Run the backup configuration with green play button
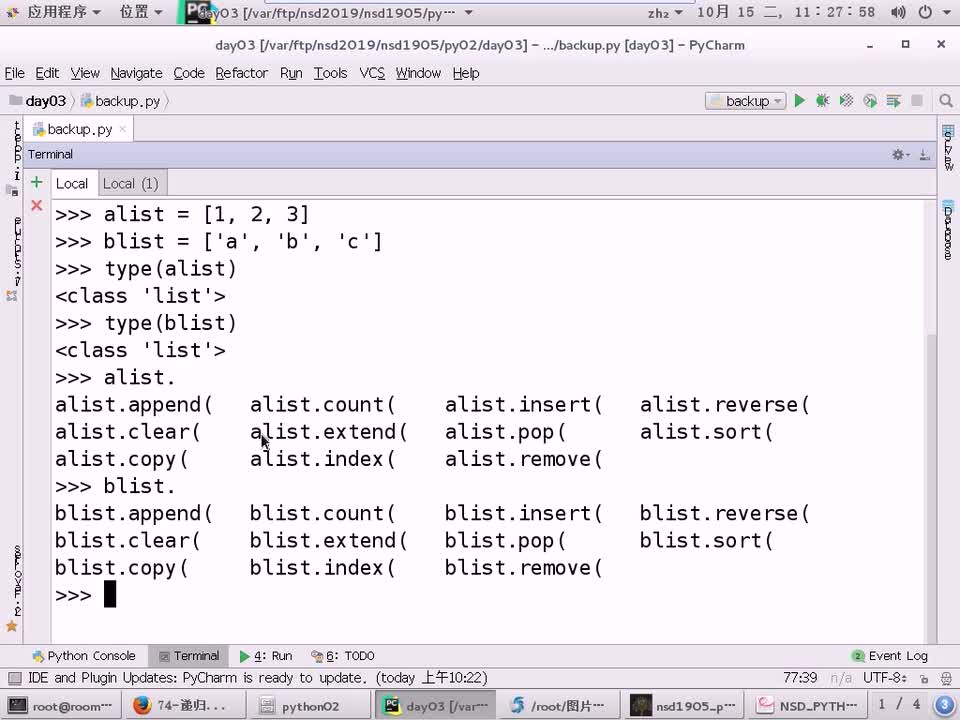960x720 pixels. (x=799, y=101)
